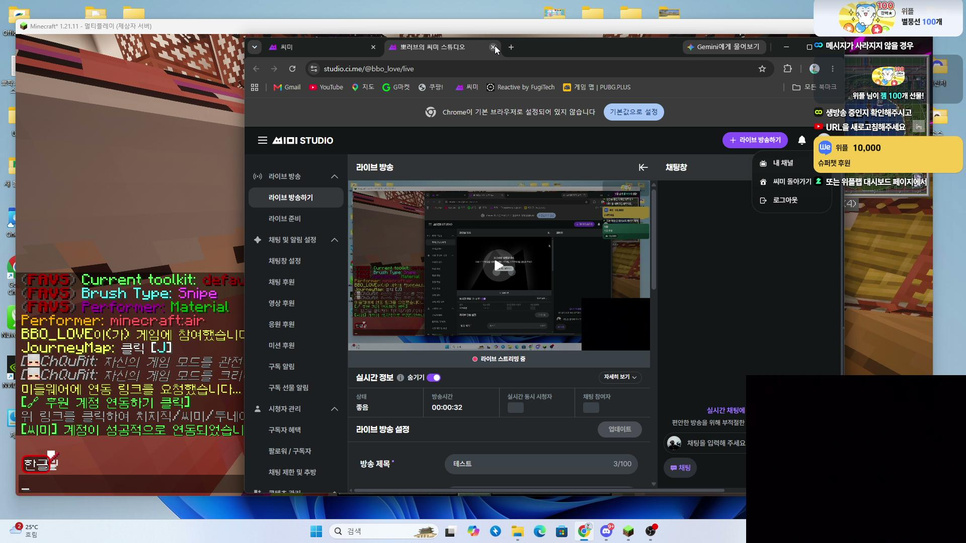Click the 방송 제목 input field
Viewport: 966px width, 543px height.
(542, 464)
